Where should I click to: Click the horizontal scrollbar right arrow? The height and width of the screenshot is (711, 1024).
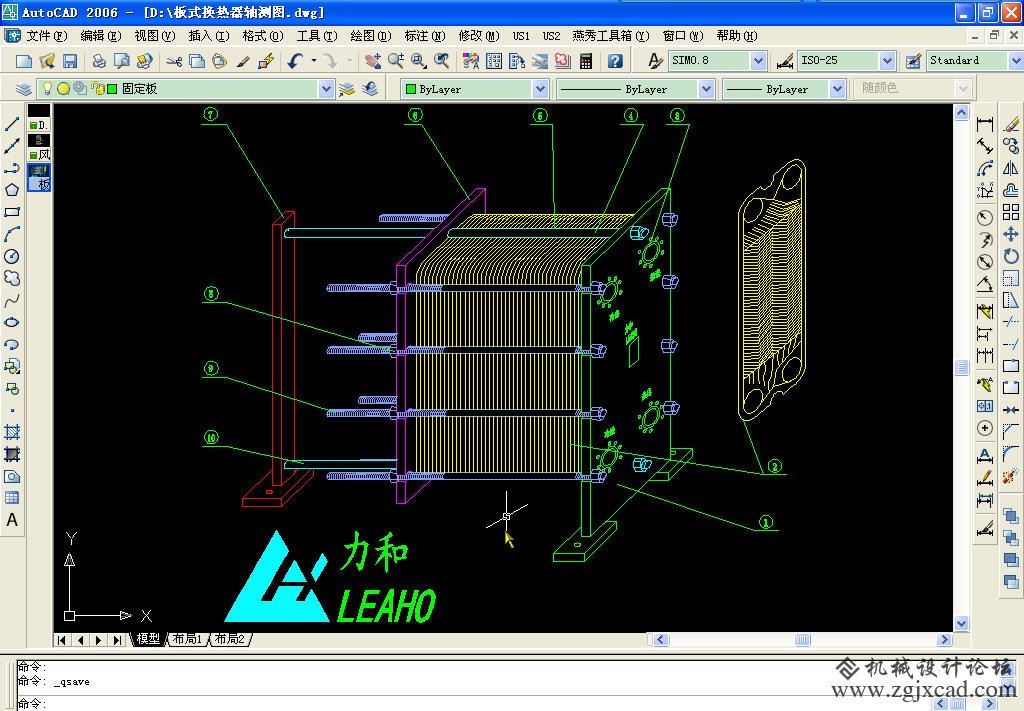(x=944, y=639)
